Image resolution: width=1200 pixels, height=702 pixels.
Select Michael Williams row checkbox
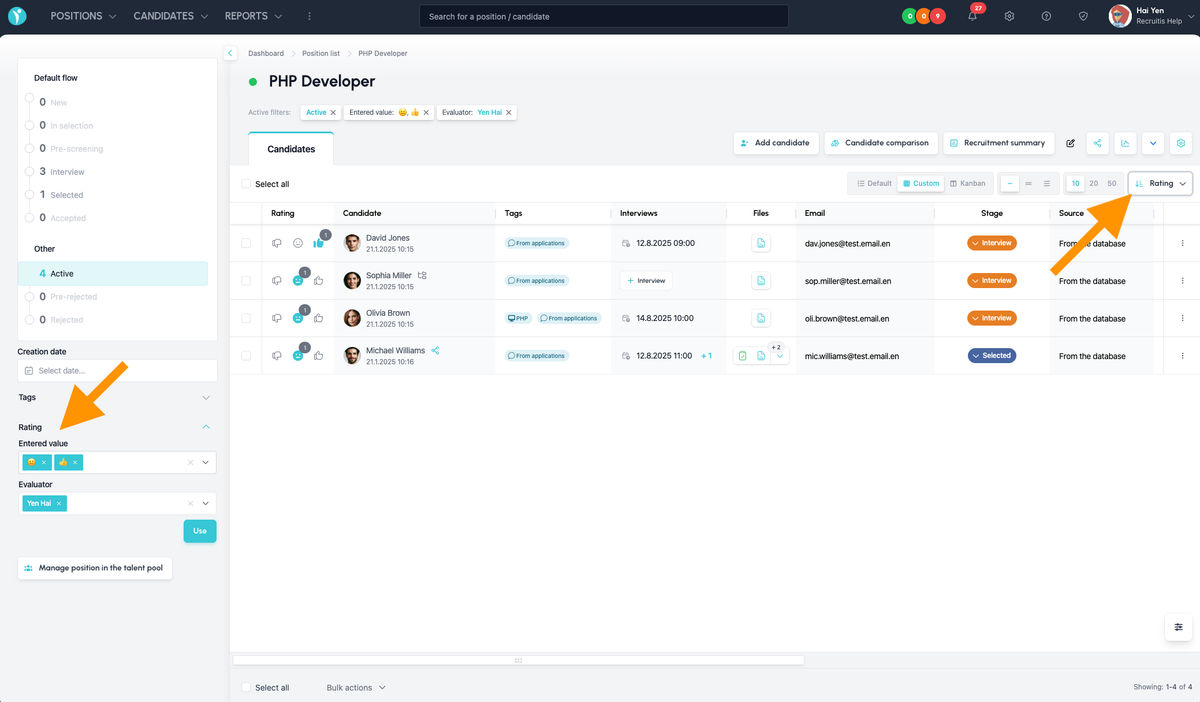[246, 356]
